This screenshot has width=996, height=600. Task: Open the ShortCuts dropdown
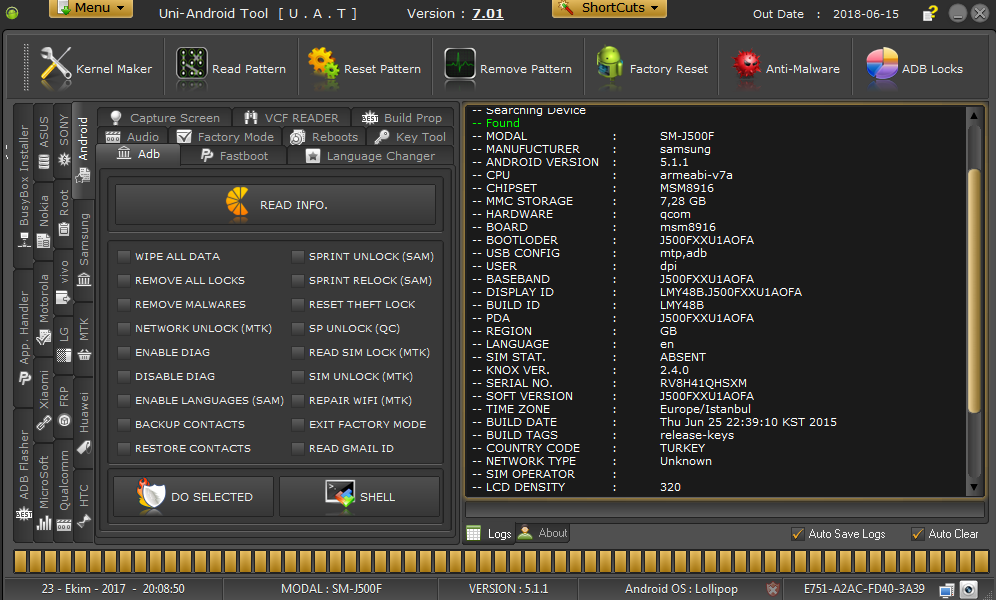(x=609, y=8)
